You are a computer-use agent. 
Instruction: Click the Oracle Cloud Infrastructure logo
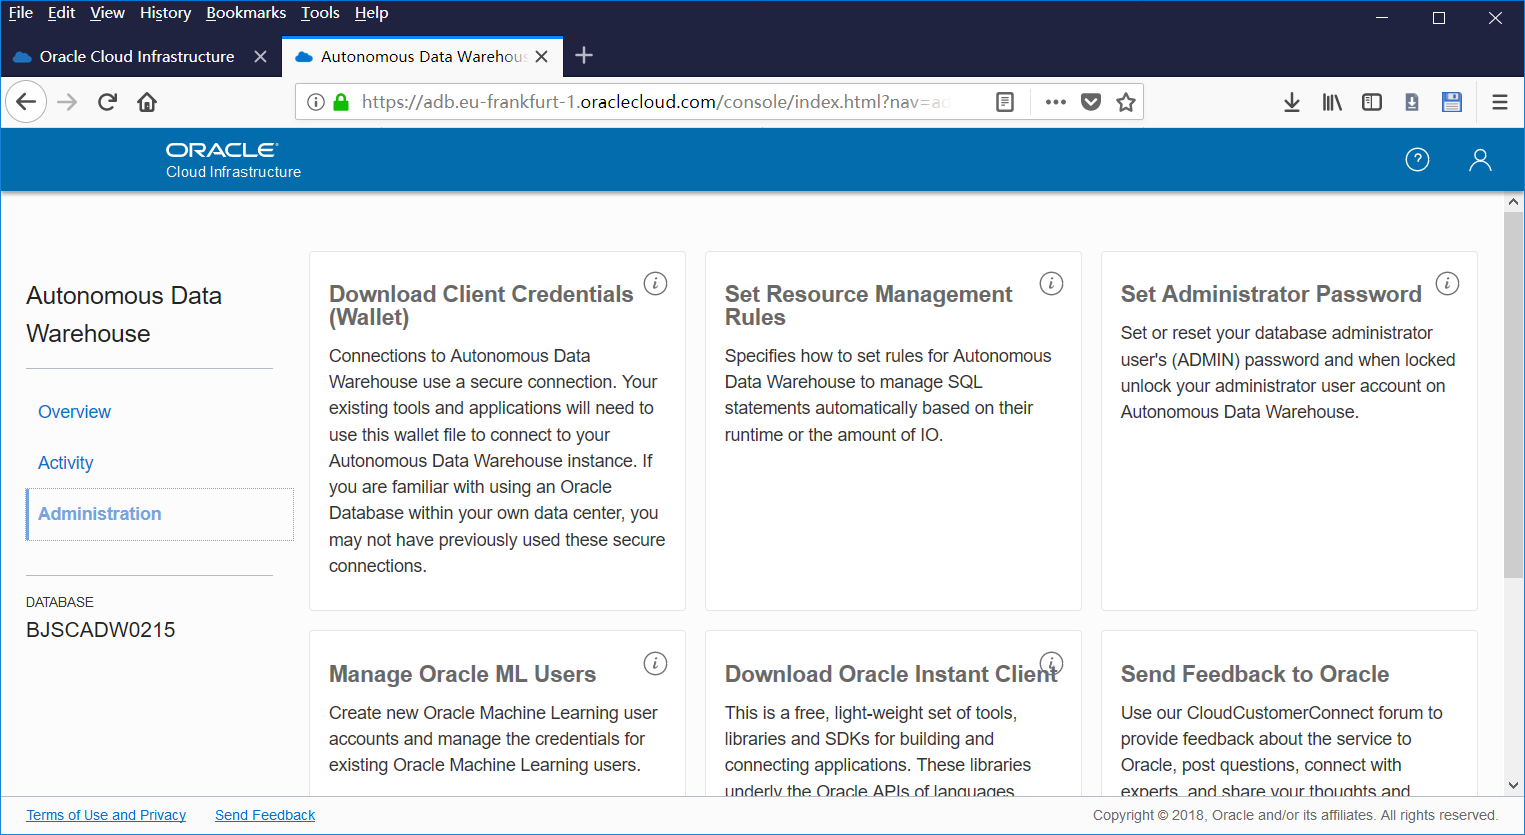(233, 160)
